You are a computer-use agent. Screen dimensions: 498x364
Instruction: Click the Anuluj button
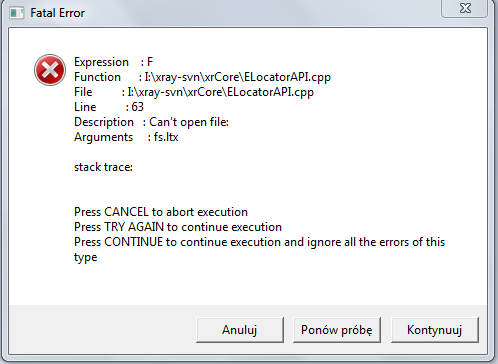[x=240, y=330]
